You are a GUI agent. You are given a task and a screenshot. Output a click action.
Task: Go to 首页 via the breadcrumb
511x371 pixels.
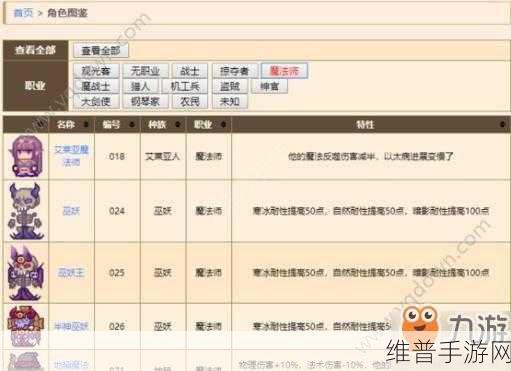point(23,13)
